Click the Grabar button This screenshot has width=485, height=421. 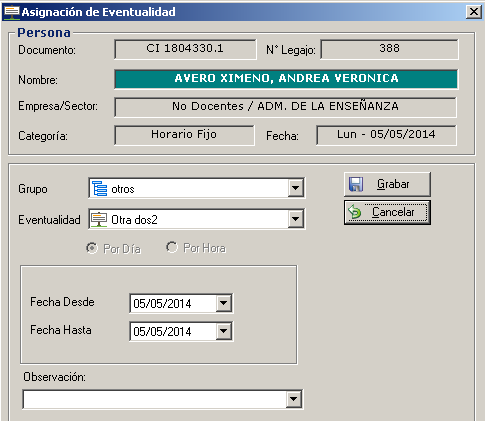(x=387, y=184)
